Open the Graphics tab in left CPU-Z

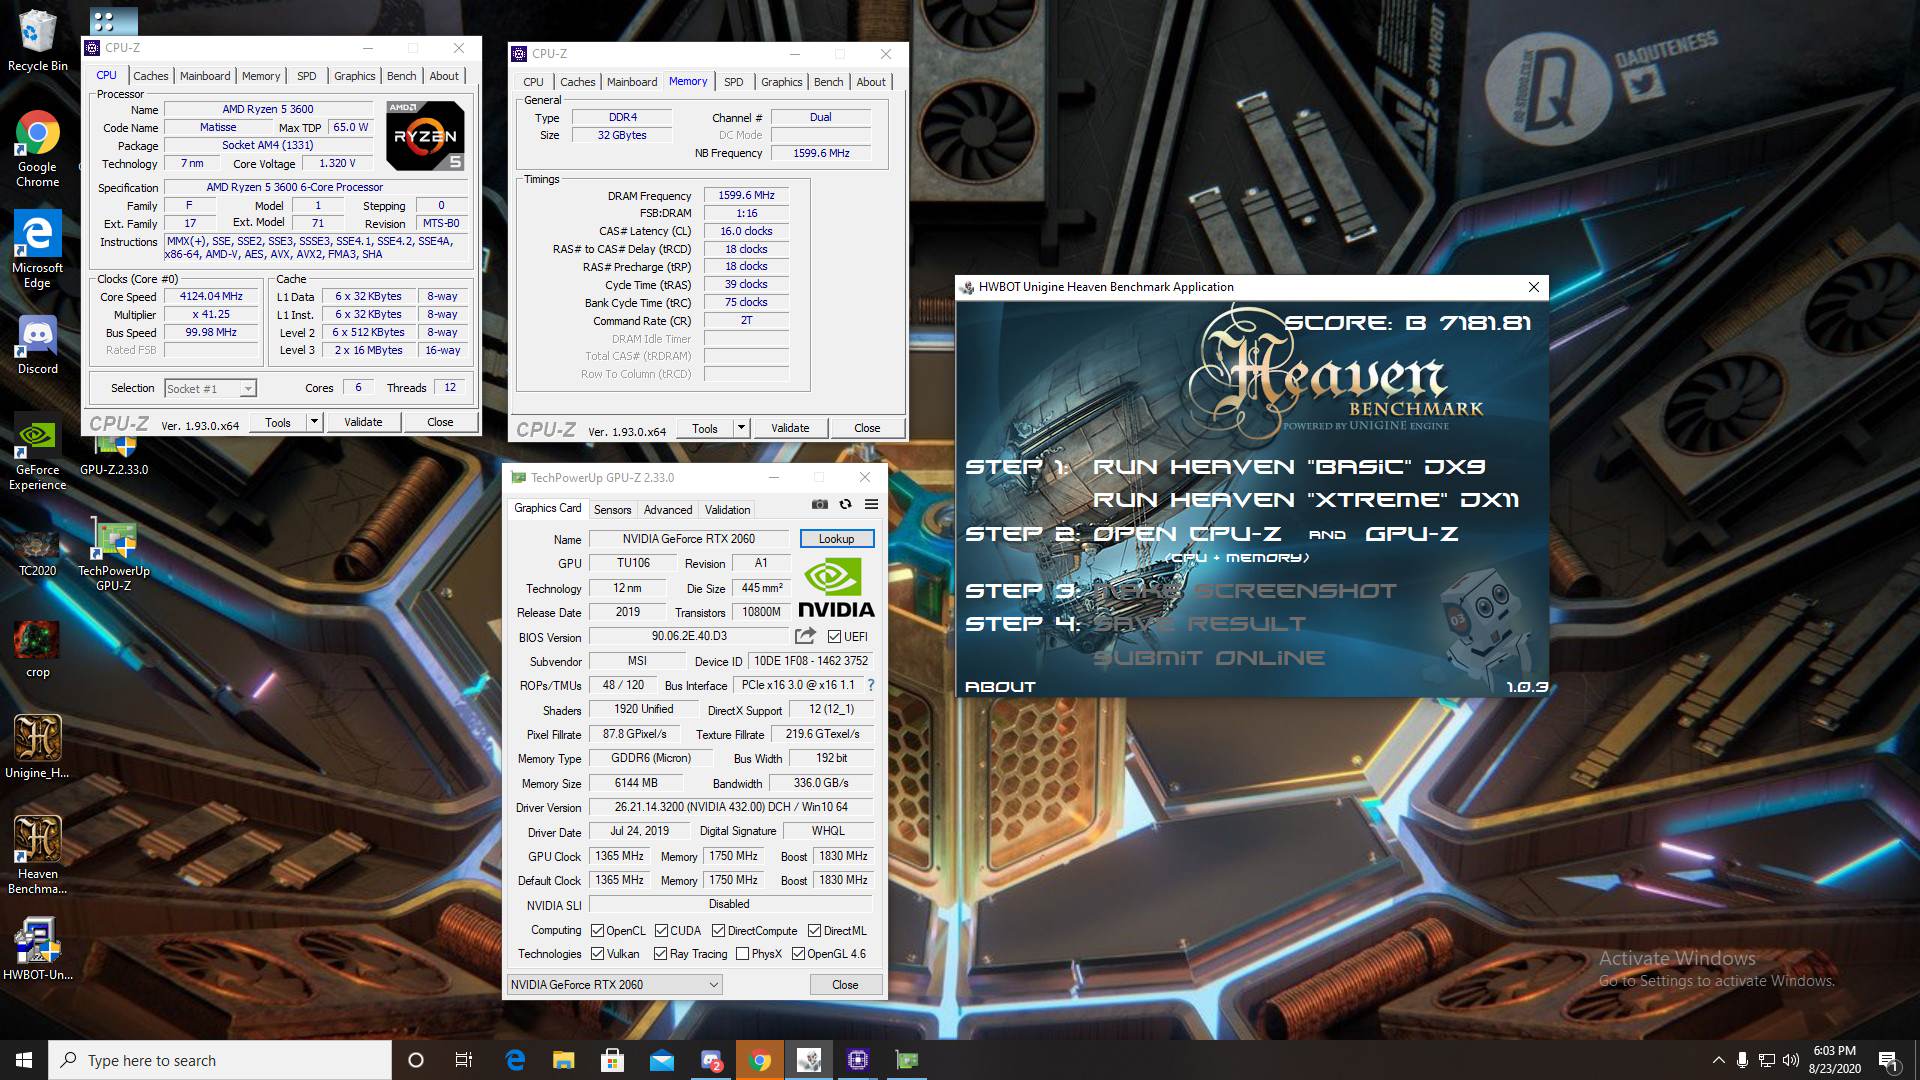[355, 76]
